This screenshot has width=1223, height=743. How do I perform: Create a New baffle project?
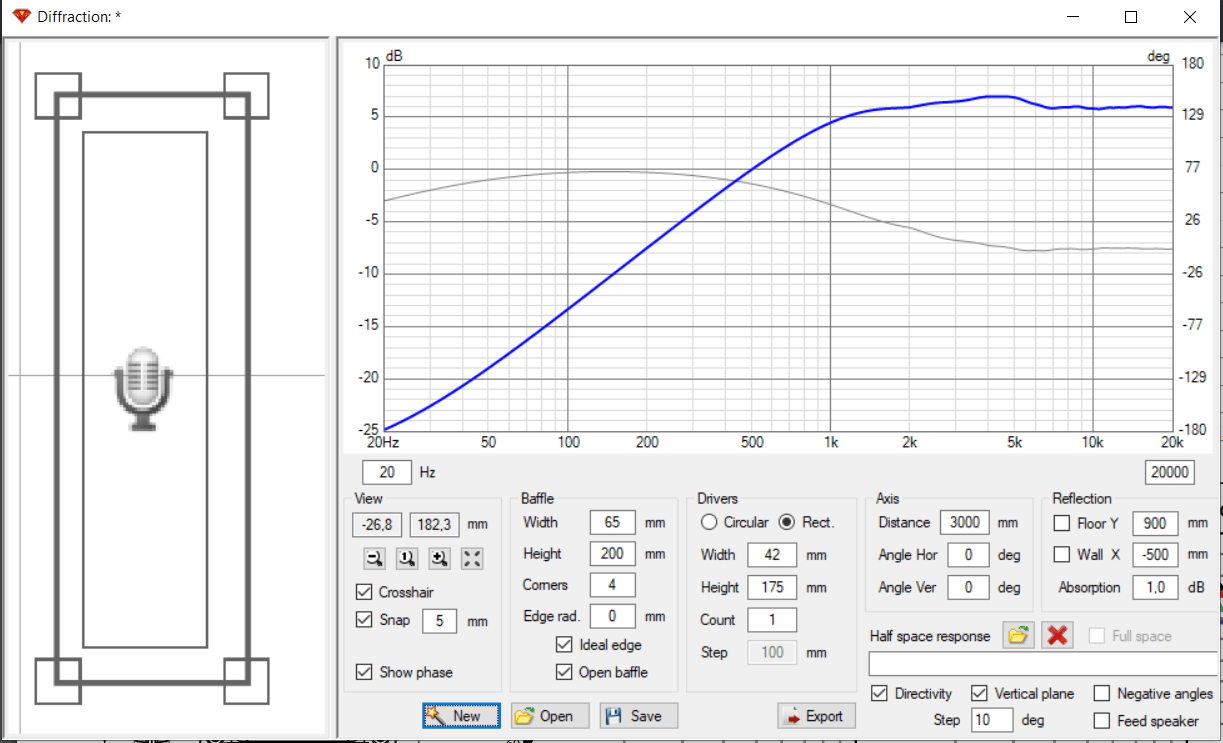(461, 716)
